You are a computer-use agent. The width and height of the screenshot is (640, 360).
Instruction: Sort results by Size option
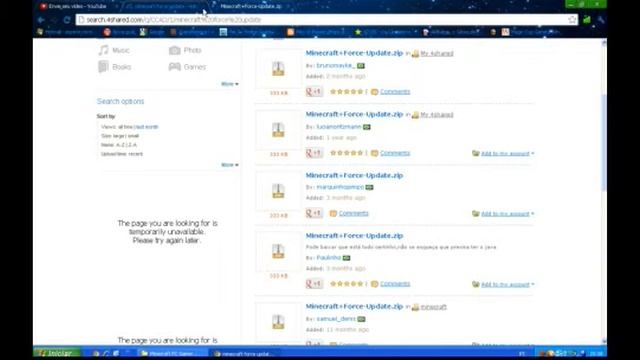[120, 136]
